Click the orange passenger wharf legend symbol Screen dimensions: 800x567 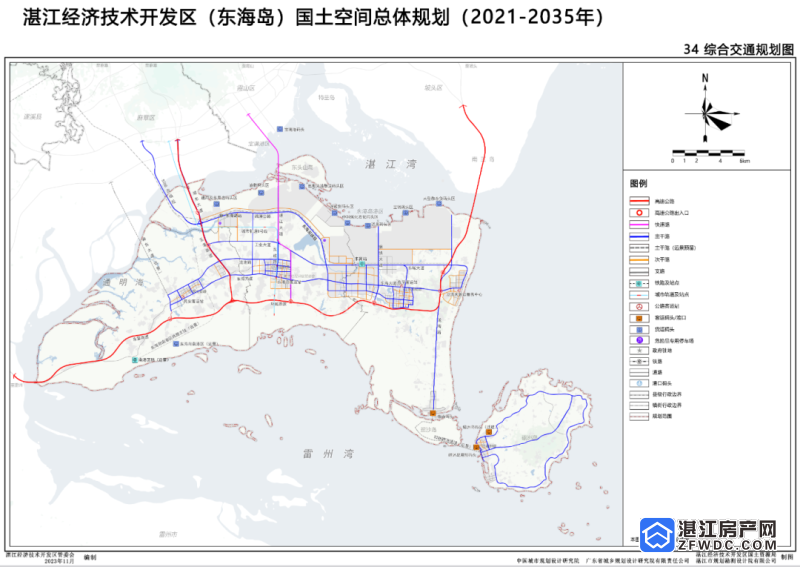639,317
